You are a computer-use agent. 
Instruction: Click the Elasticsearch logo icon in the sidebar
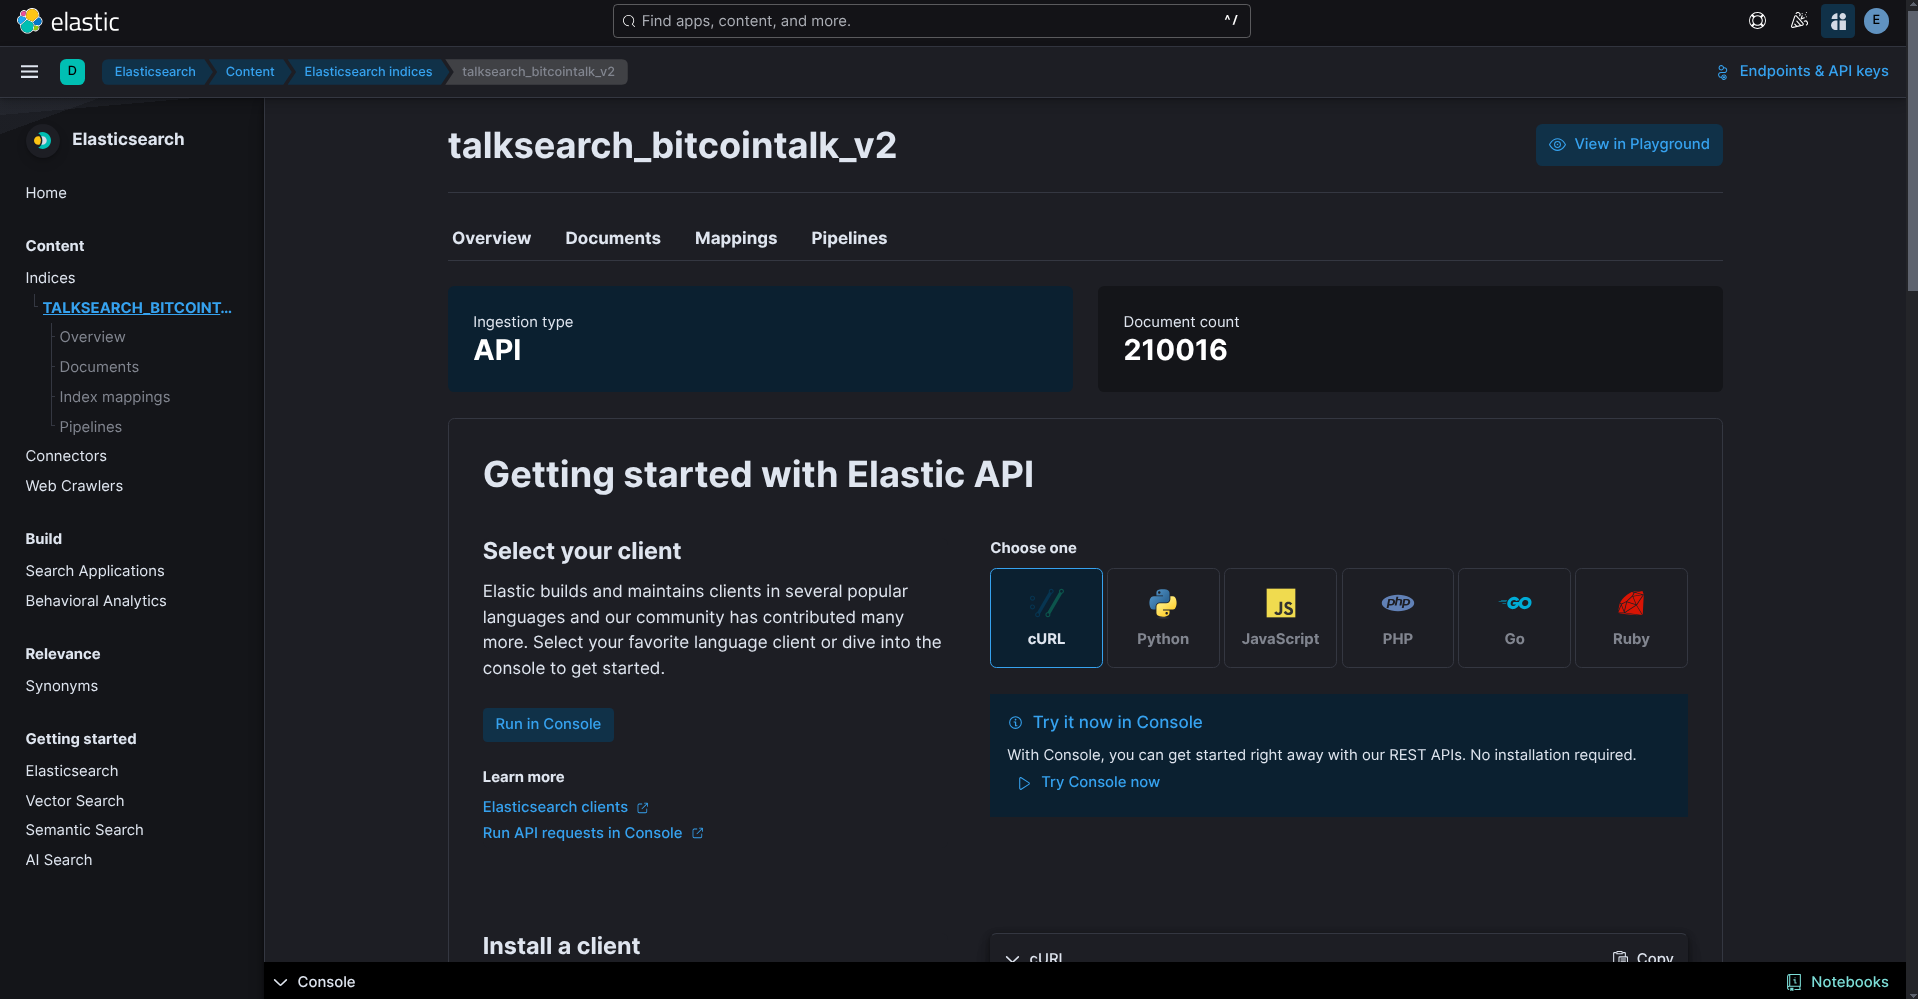[42, 140]
